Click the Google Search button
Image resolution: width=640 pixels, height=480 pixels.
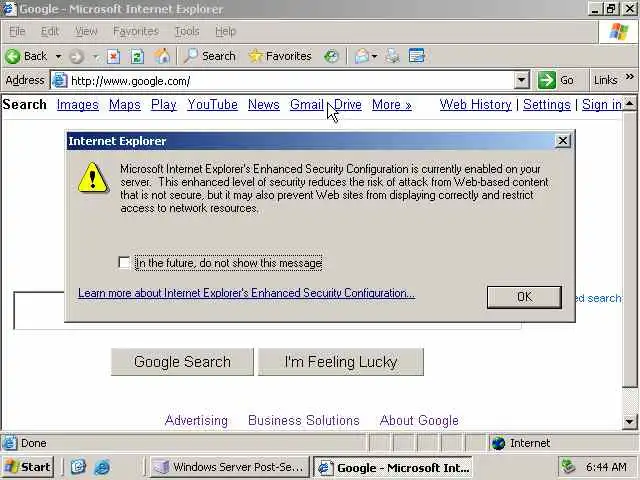[x=182, y=362]
